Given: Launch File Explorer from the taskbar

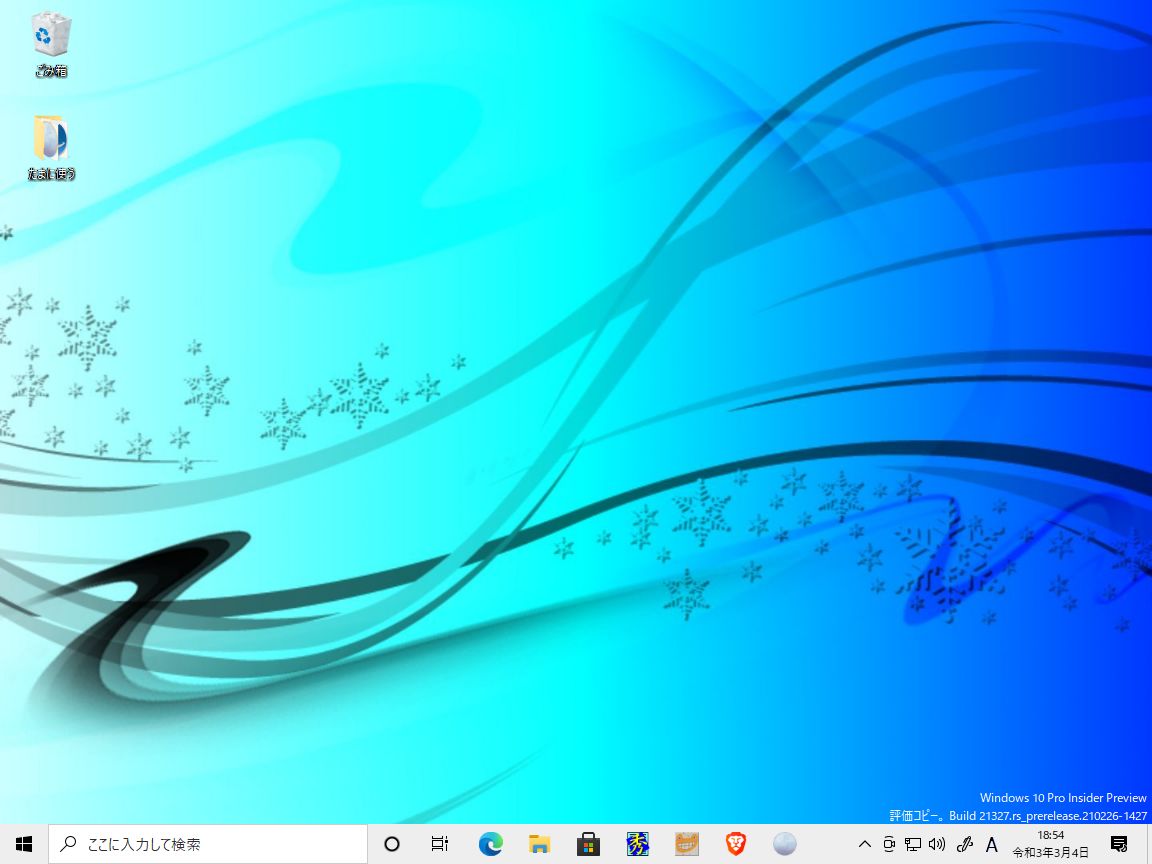Looking at the screenshot, I should (539, 844).
